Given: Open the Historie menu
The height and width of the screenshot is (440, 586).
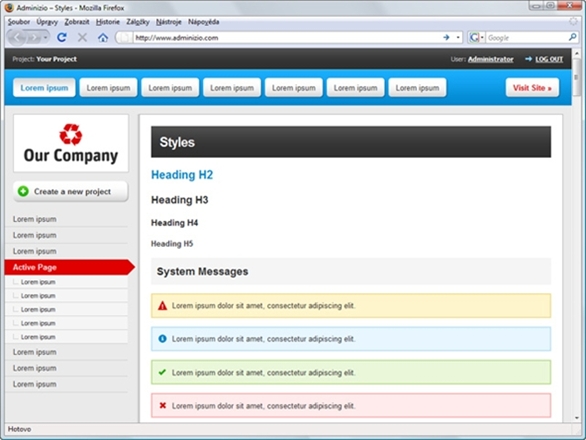Looking at the screenshot, I should tap(108, 22).
